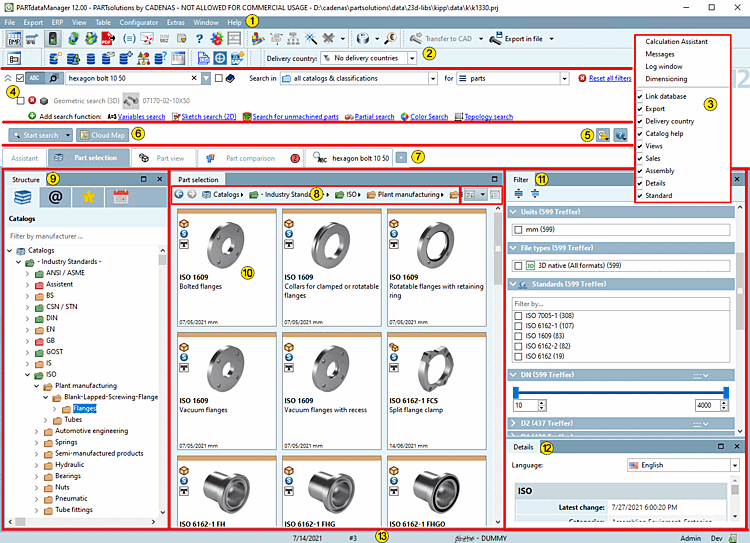Screen dimensions: 750x543
Task: Expand the D2 (437 Treffer) filter section
Action: click(x=514, y=423)
